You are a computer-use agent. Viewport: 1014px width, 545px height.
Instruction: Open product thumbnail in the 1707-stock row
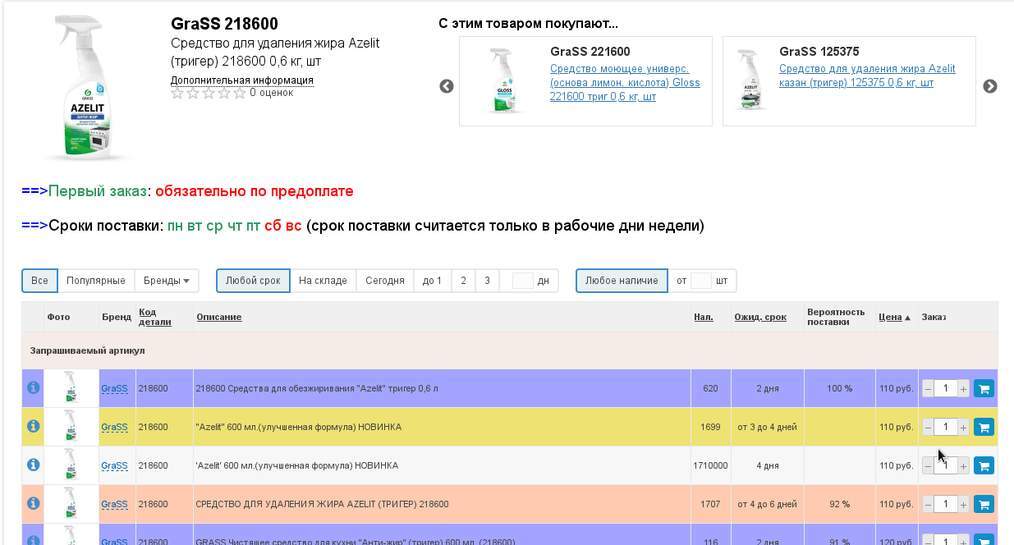click(70, 503)
